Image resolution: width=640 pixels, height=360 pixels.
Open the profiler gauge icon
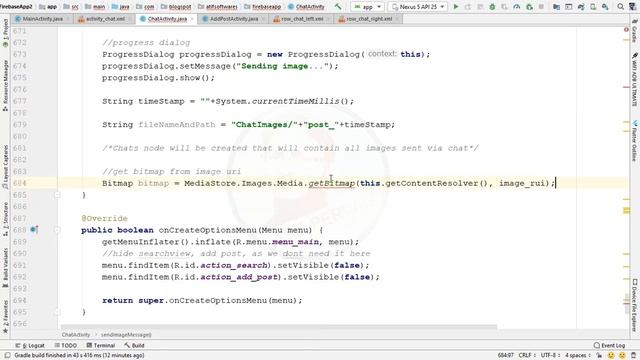517,7
